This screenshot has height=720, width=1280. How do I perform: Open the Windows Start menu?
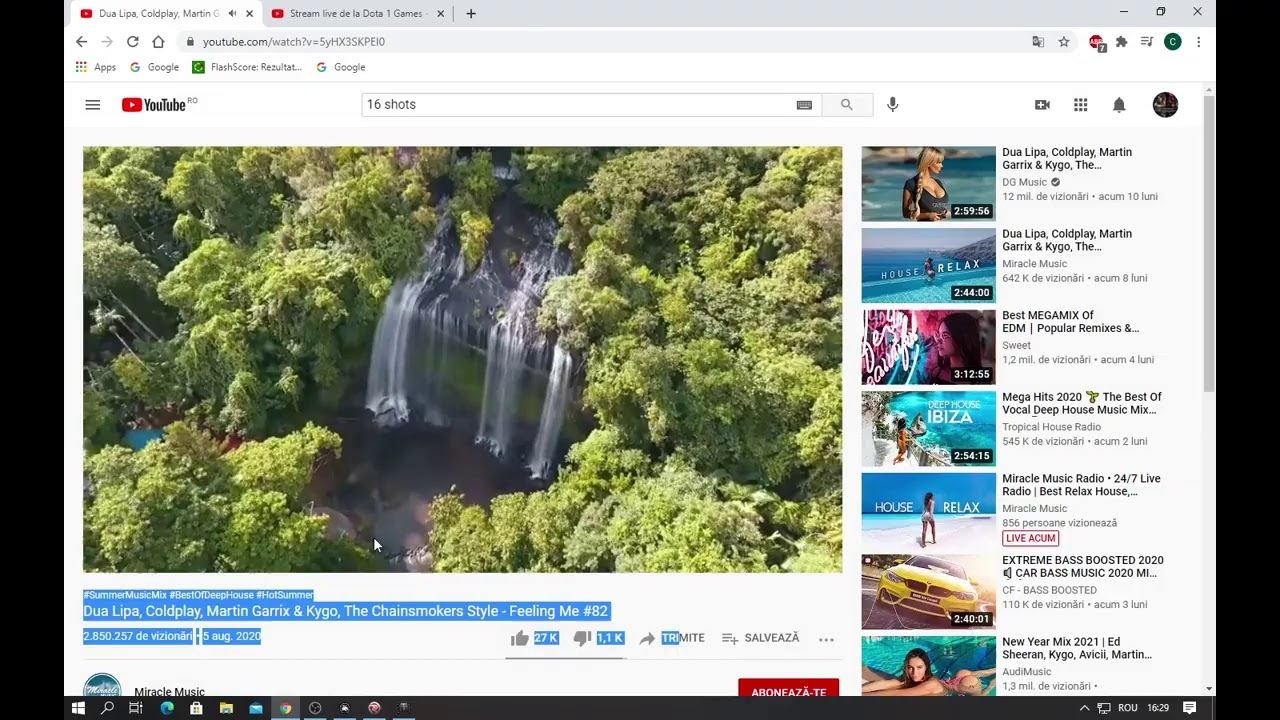pyautogui.click(x=78, y=708)
